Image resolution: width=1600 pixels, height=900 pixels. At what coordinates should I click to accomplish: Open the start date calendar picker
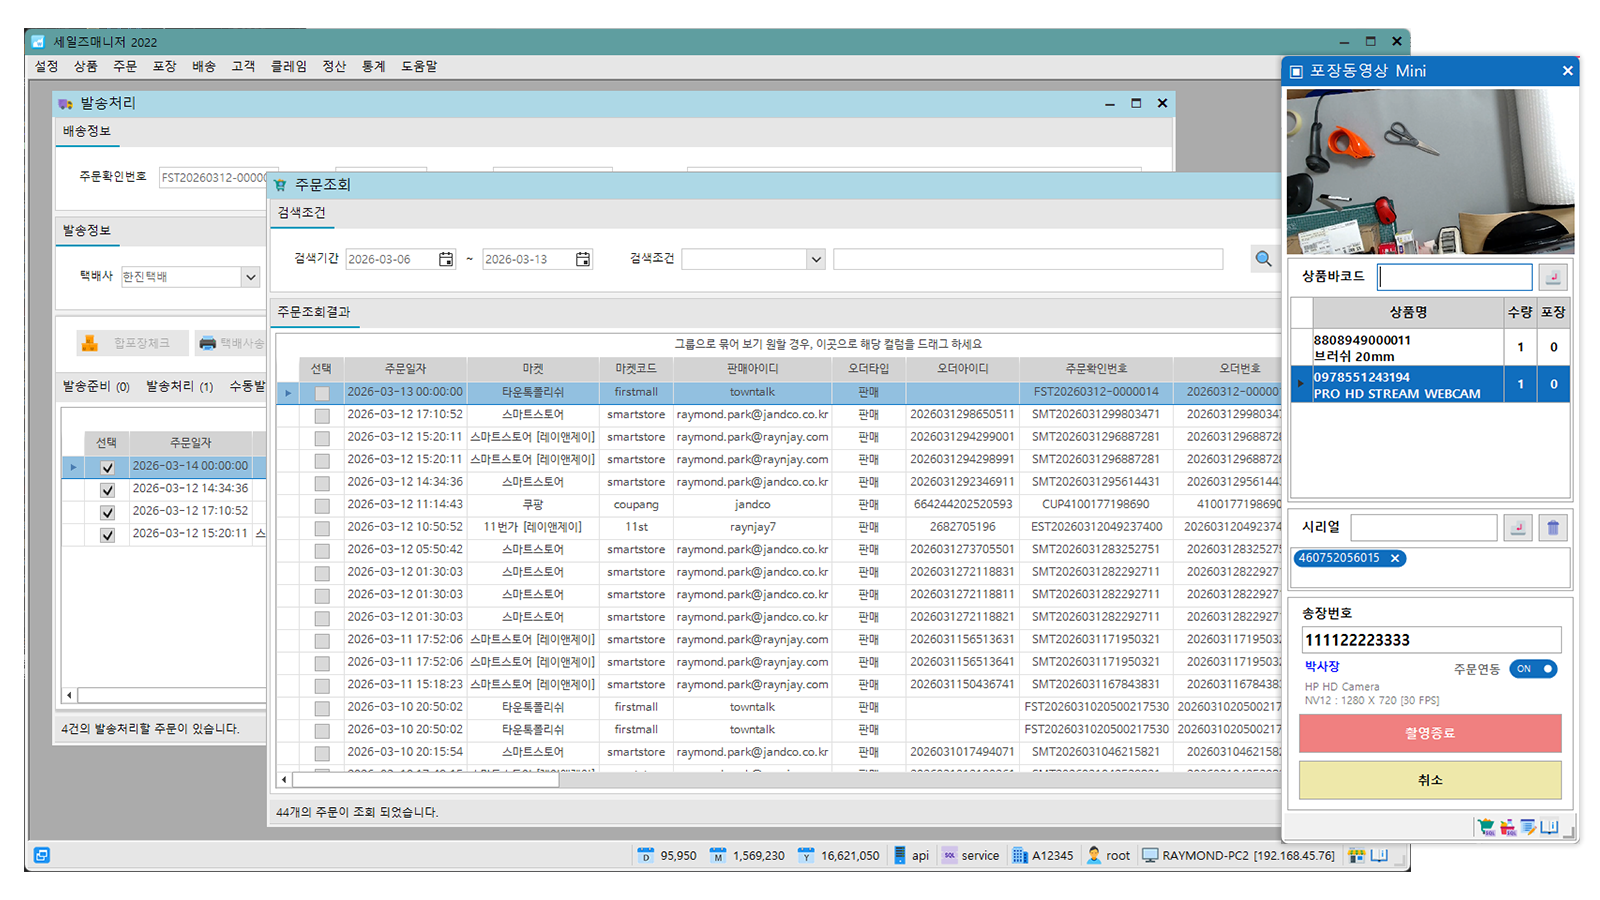click(446, 259)
